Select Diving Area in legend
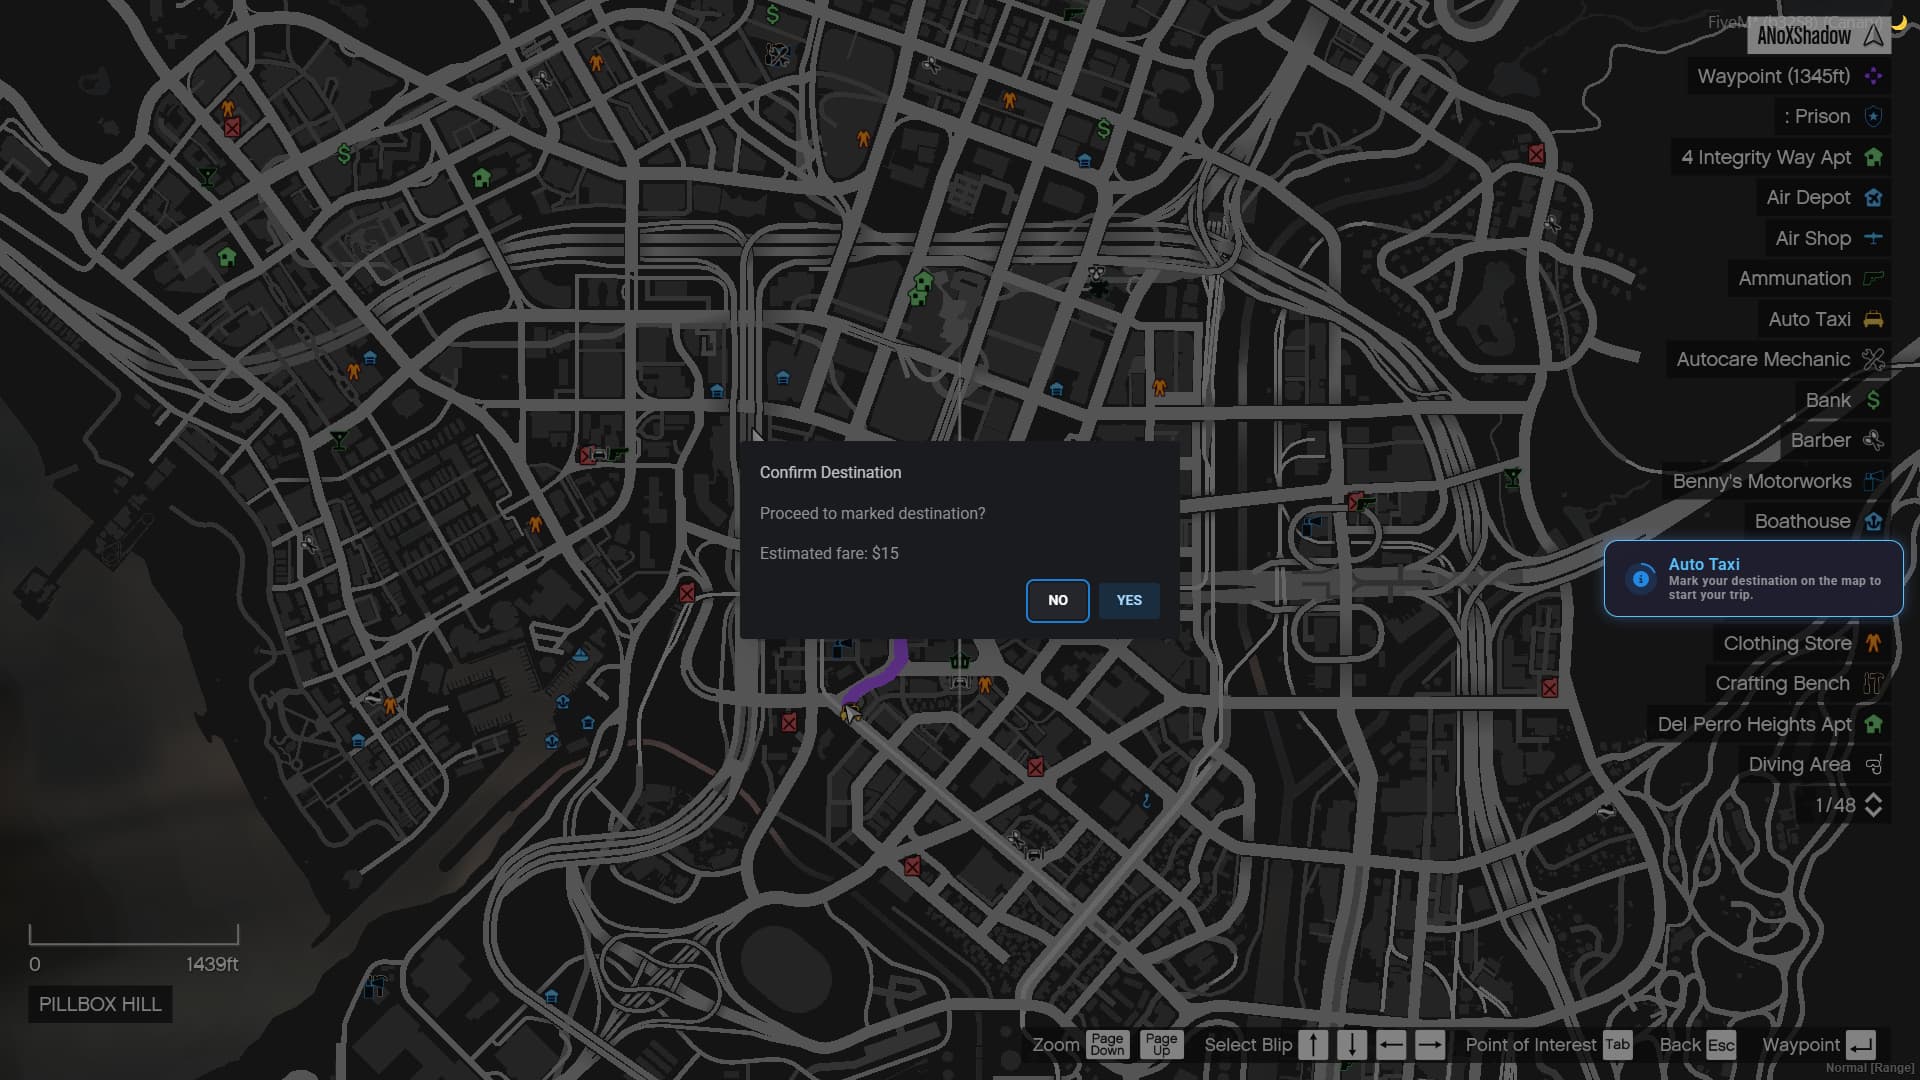 click(x=1814, y=764)
